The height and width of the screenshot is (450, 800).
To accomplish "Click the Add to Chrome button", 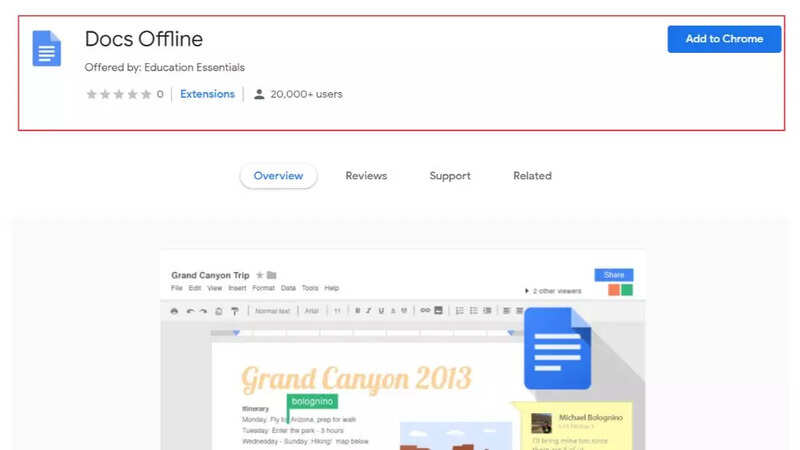I will [x=724, y=39].
